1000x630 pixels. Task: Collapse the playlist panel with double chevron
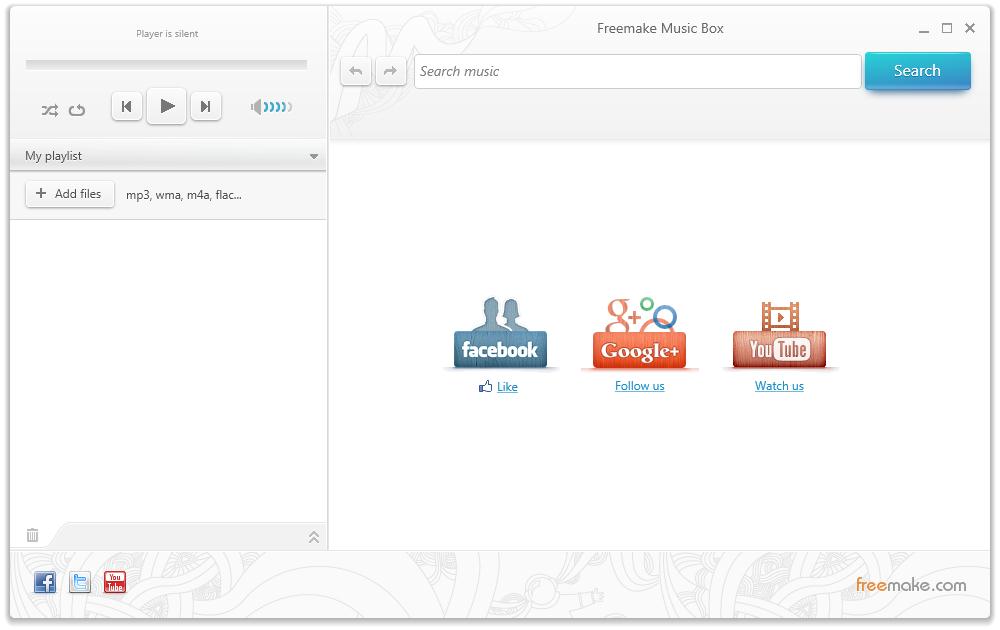pos(314,537)
